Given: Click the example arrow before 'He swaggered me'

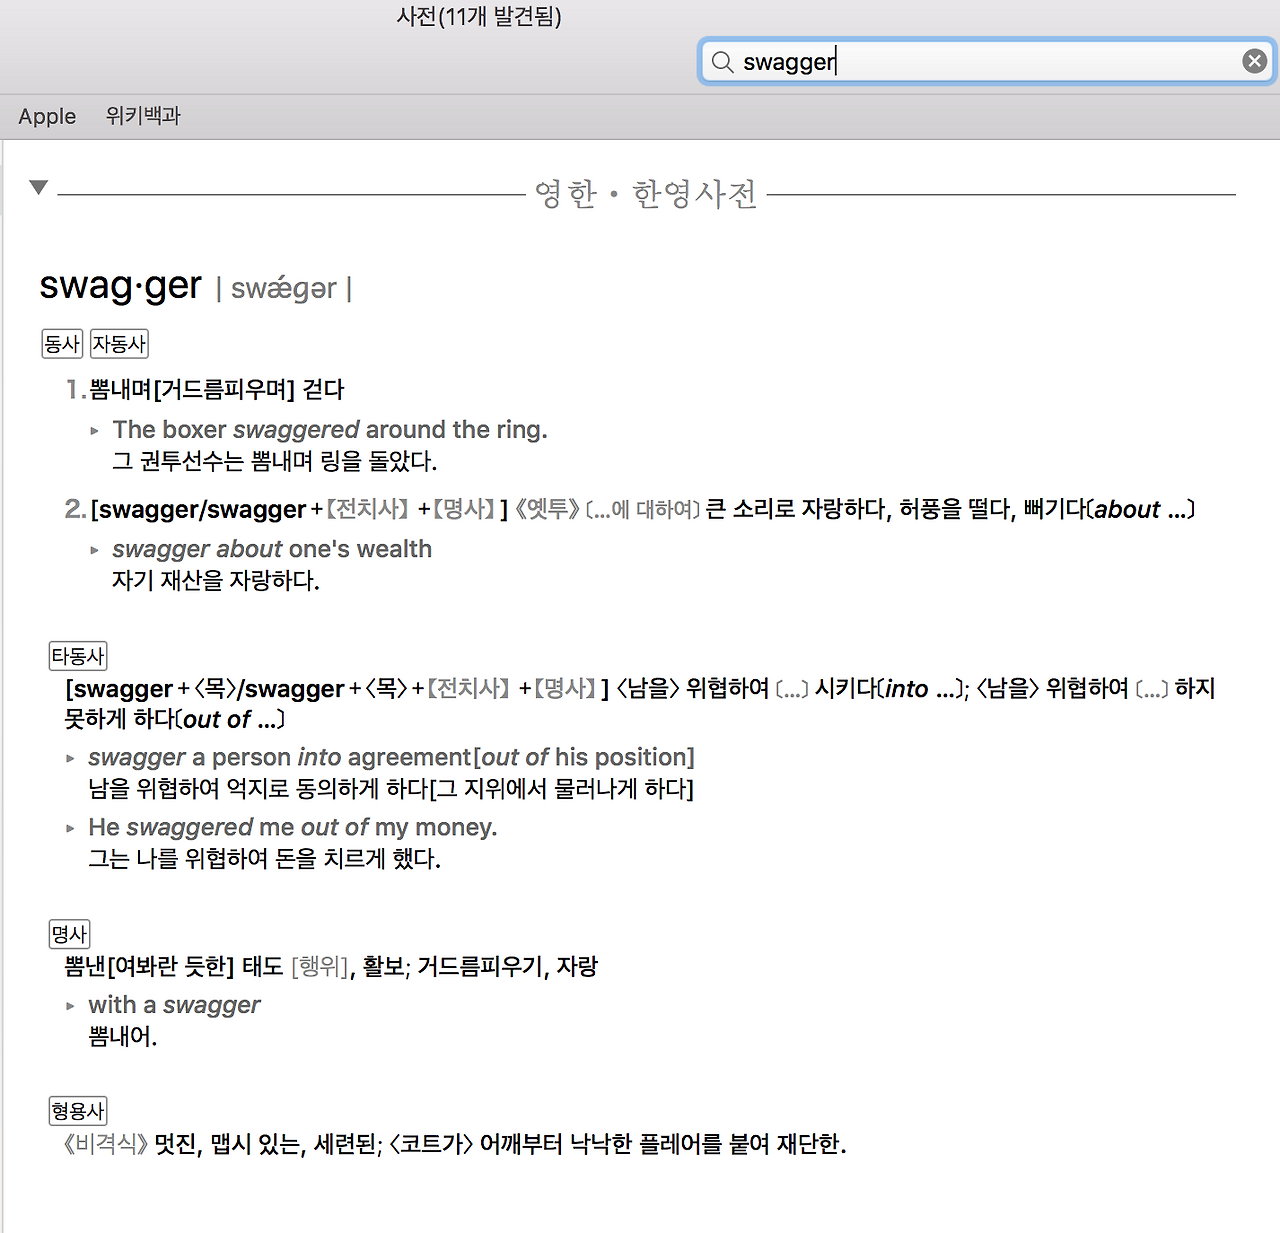Looking at the screenshot, I should click(69, 827).
